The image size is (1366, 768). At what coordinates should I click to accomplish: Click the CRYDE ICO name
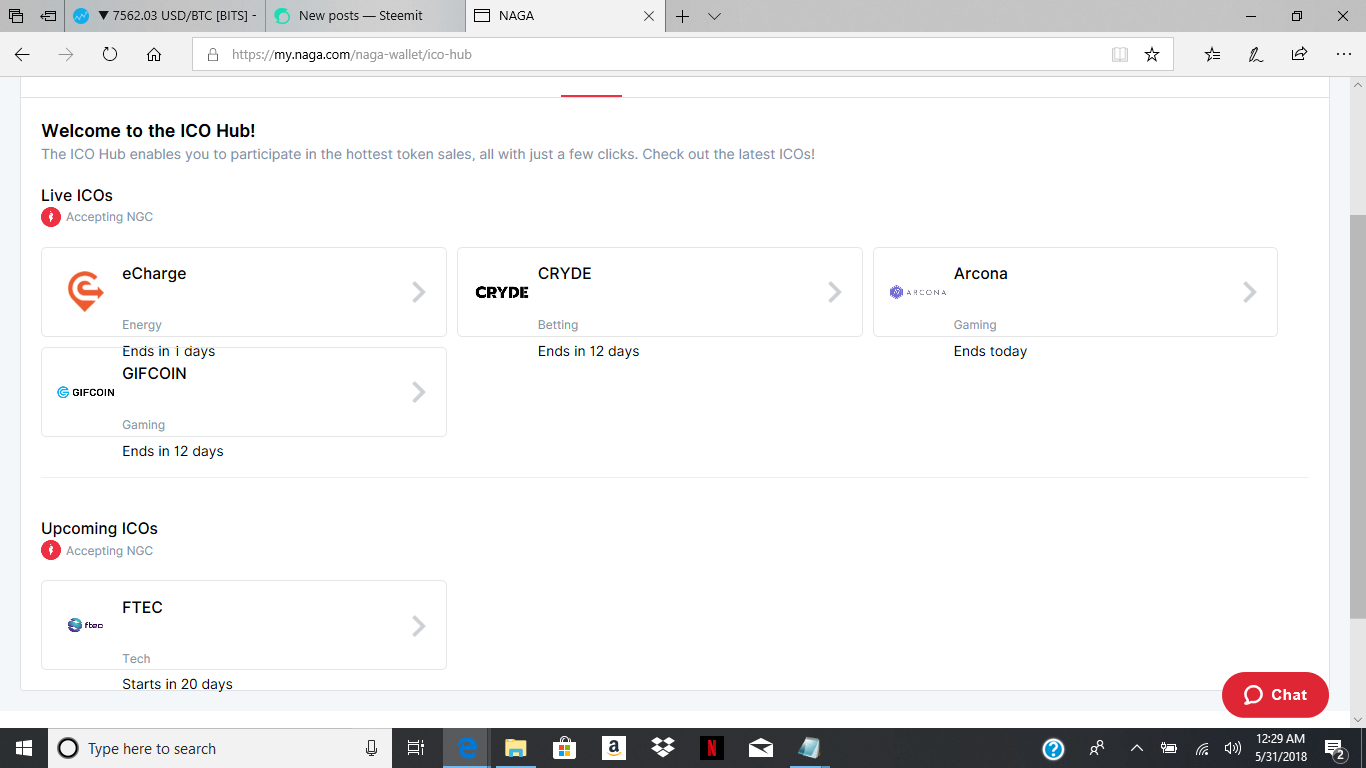pyautogui.click(x=565, y=273)
